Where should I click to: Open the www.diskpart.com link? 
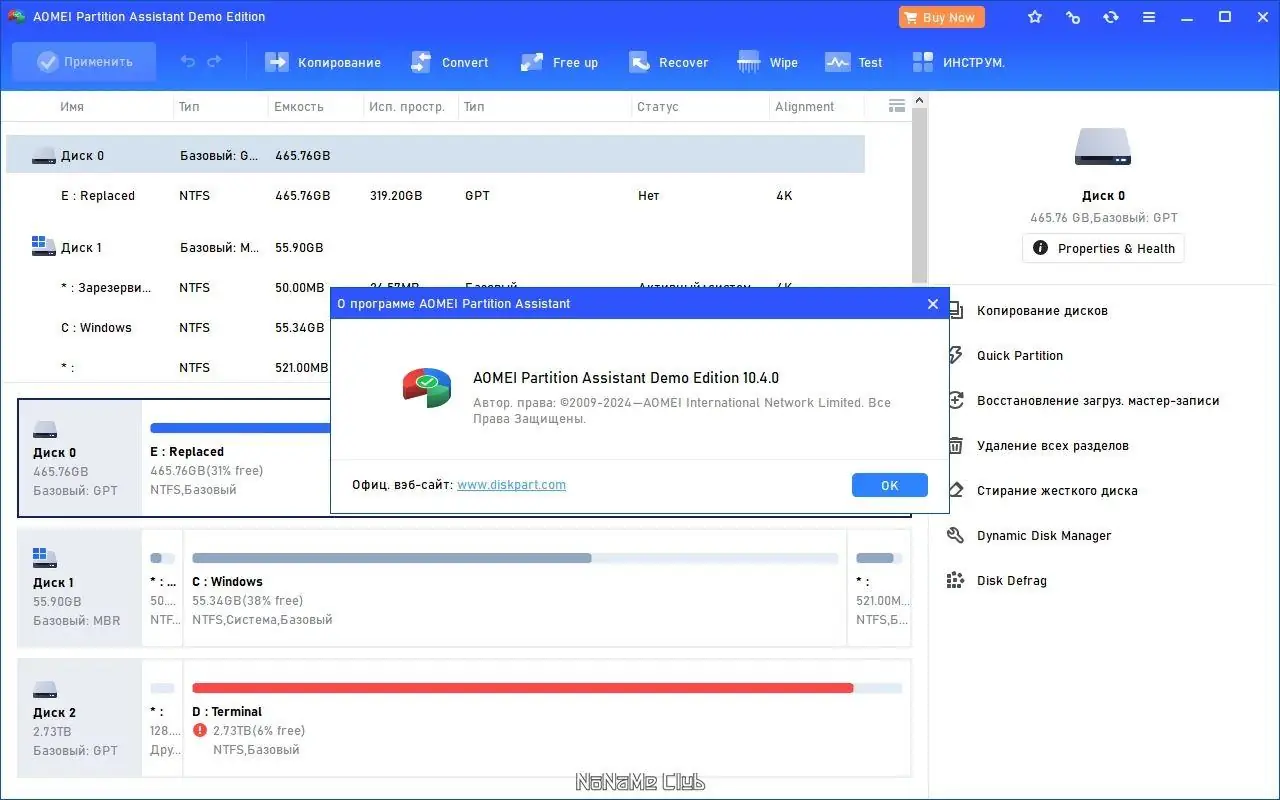511,485
